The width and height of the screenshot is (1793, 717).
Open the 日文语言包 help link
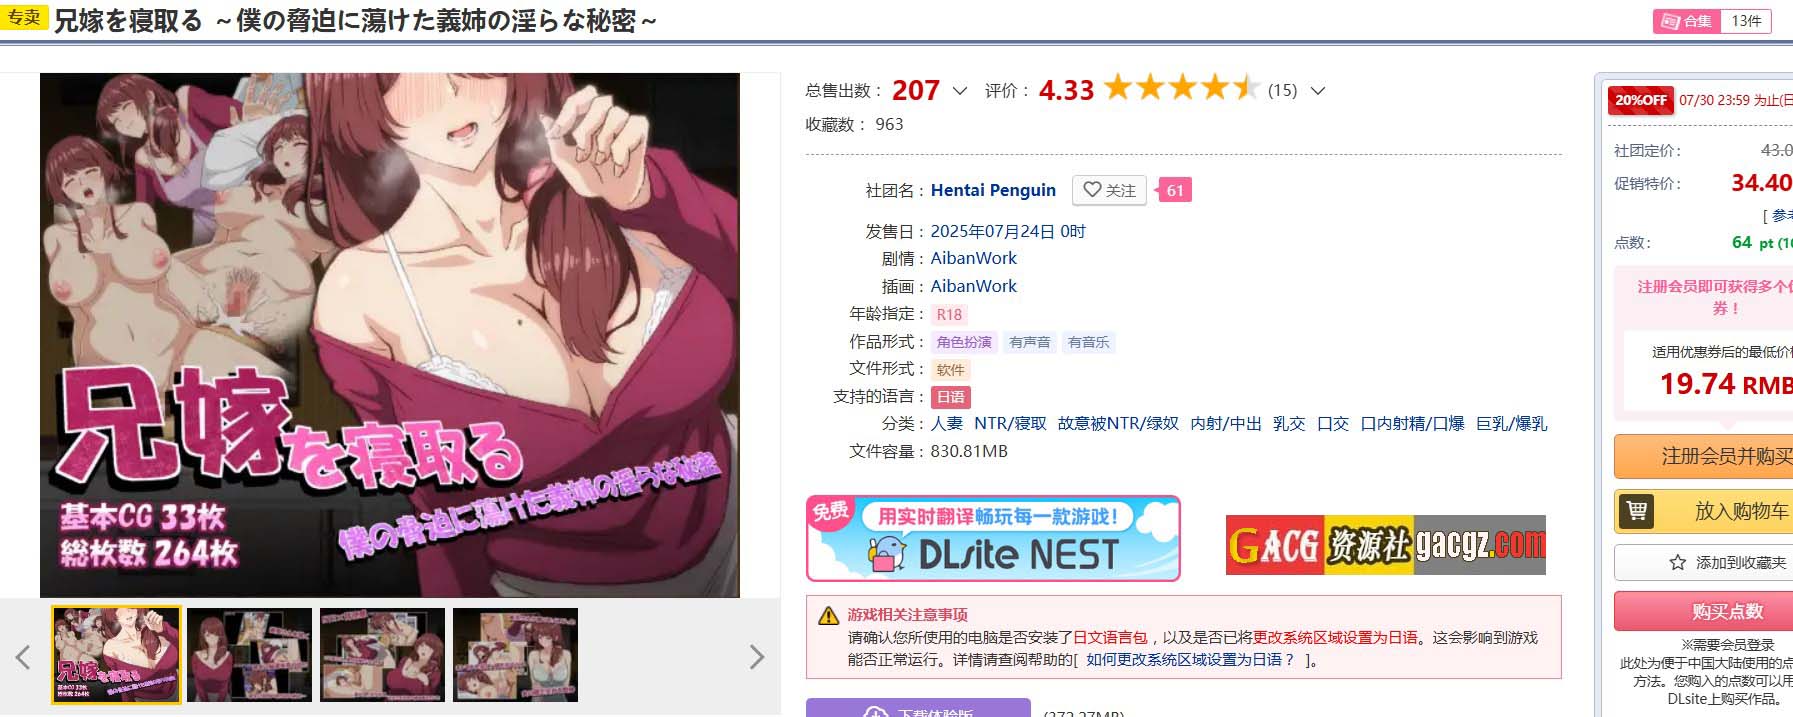(1110, 637)
